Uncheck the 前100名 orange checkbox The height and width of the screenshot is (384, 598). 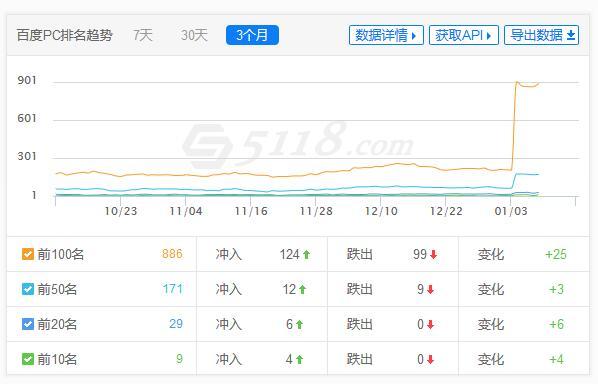28,254
